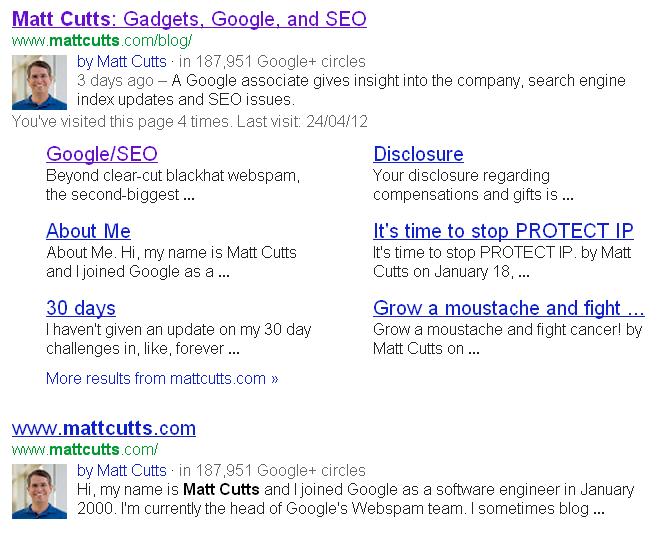Expand 'More results from mattcutts.com »'
This screenshot has height=541, width=671.
coord(162,379)
